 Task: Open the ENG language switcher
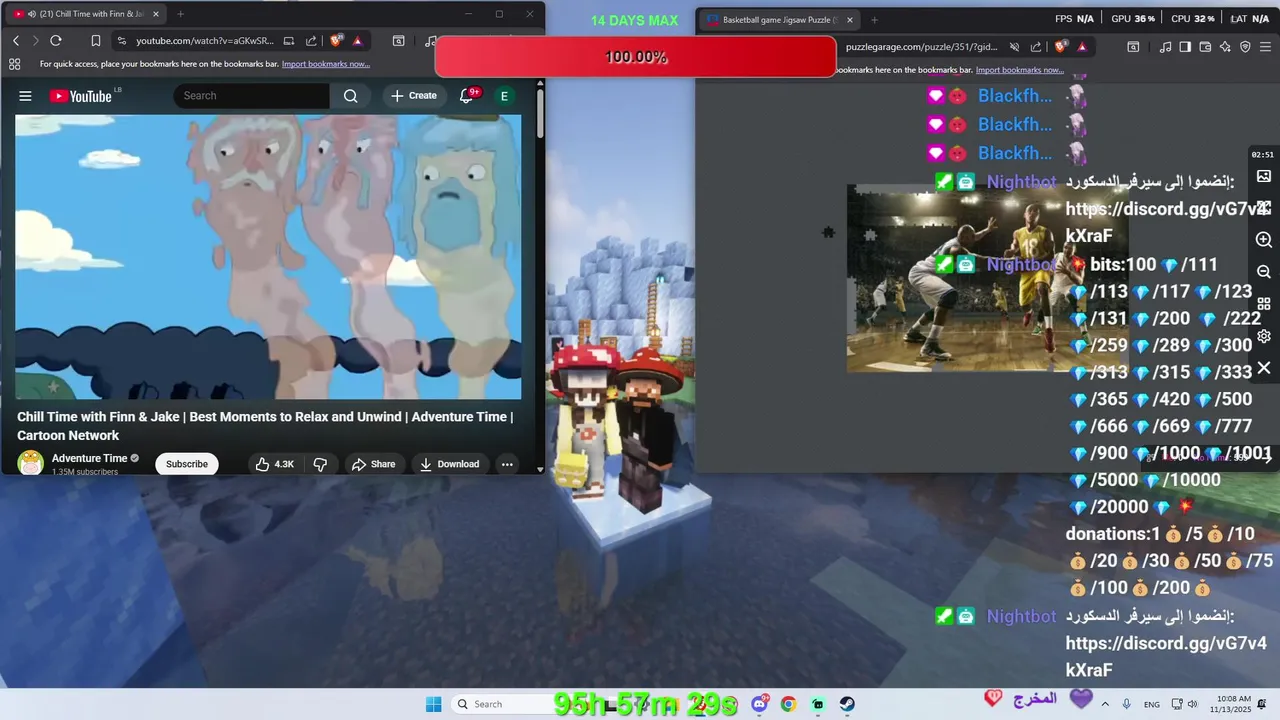point(1152,704)
